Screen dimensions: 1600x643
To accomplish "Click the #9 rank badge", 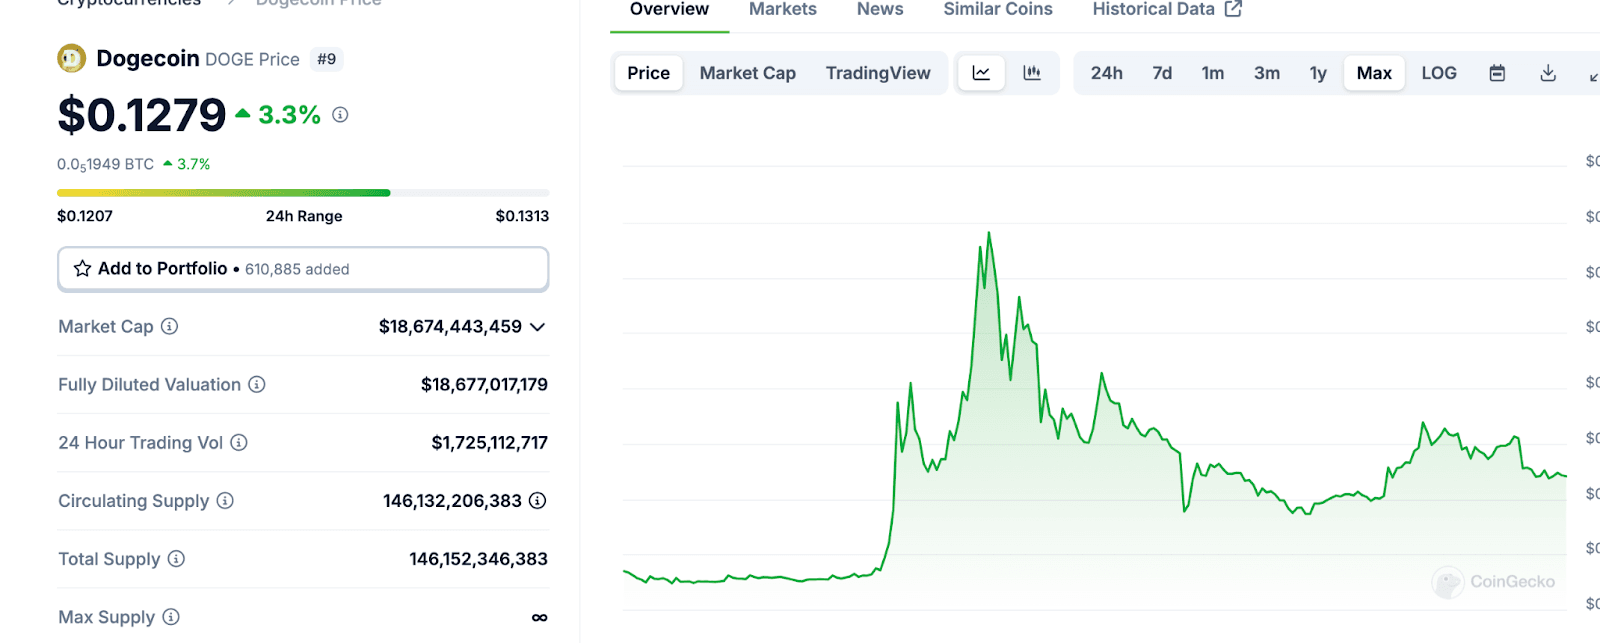I will point(327,59).
